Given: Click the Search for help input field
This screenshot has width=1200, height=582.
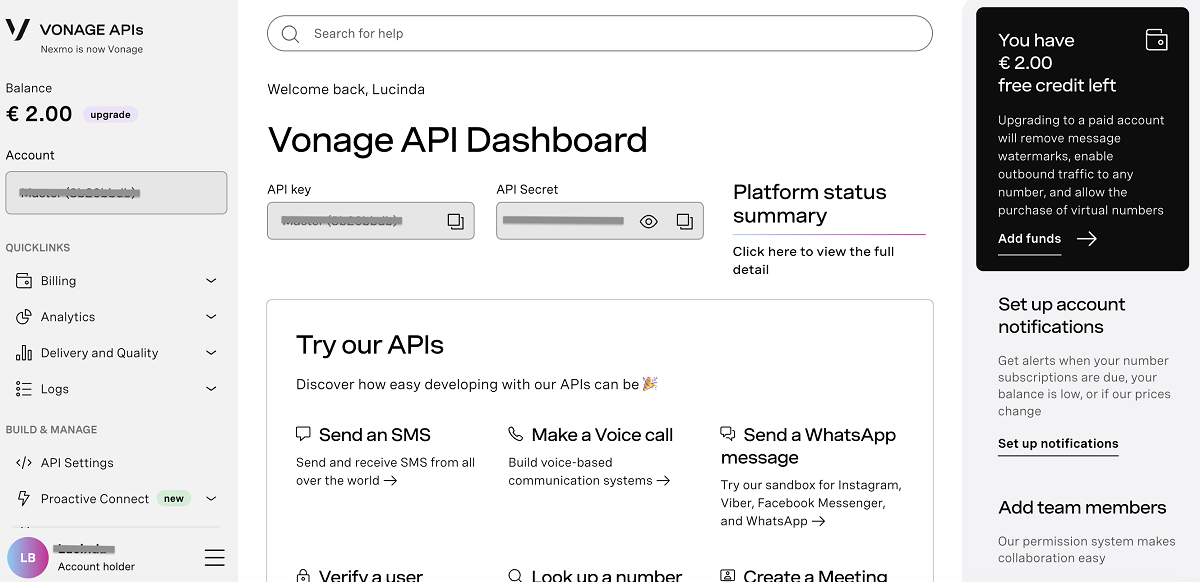Looking at the screenshot, I should coord(600,34).
